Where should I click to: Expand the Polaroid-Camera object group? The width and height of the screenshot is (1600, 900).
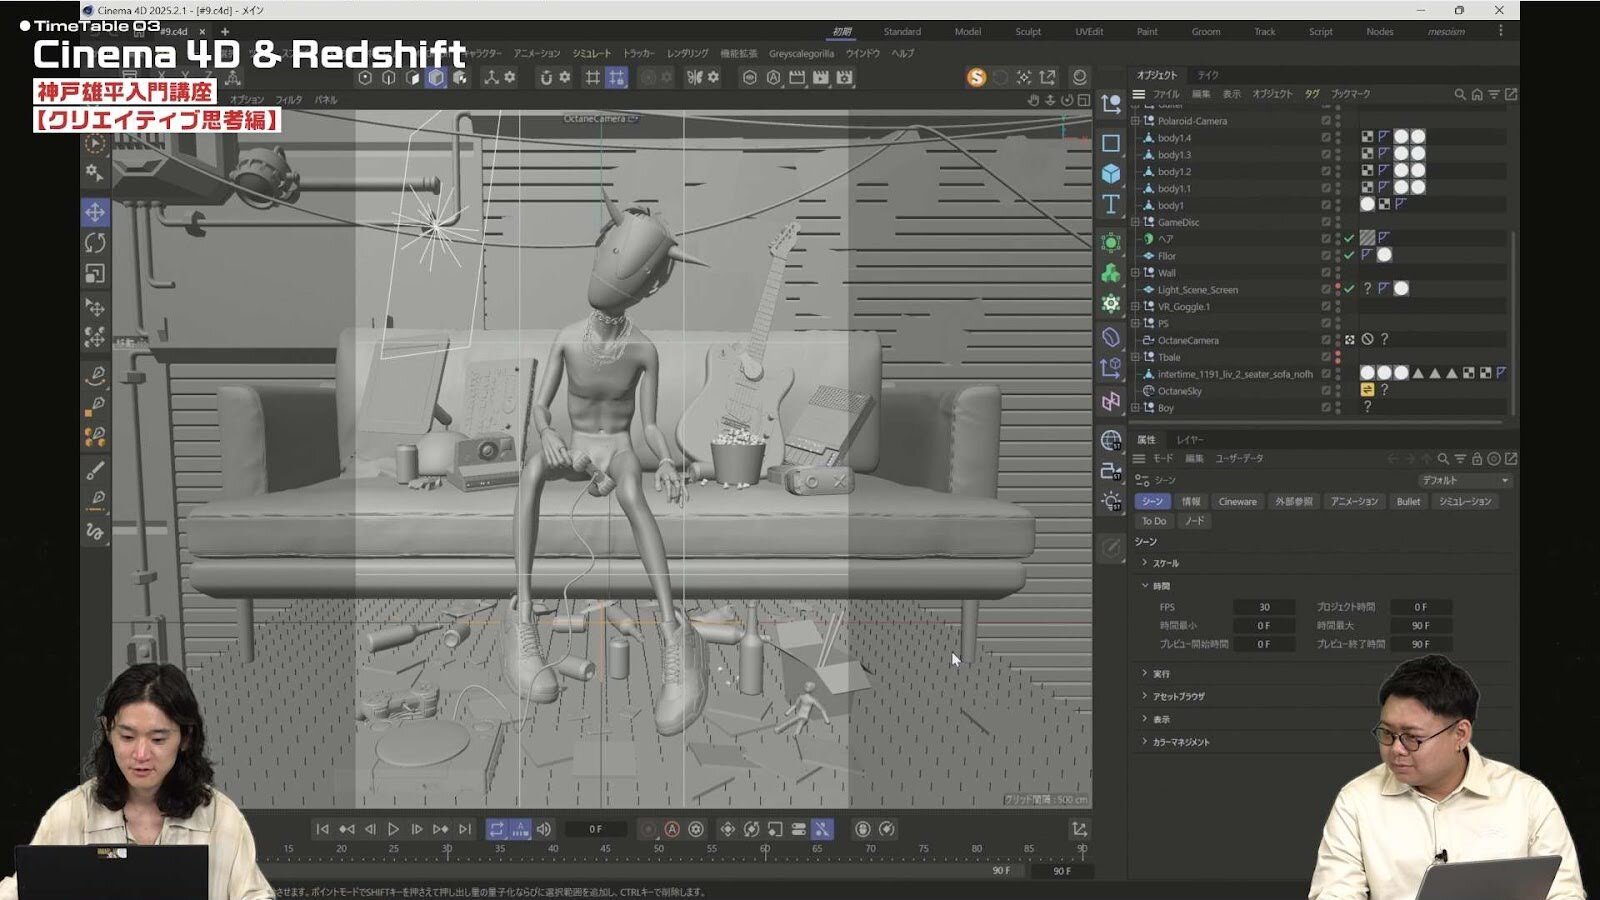pos(1136,121)
